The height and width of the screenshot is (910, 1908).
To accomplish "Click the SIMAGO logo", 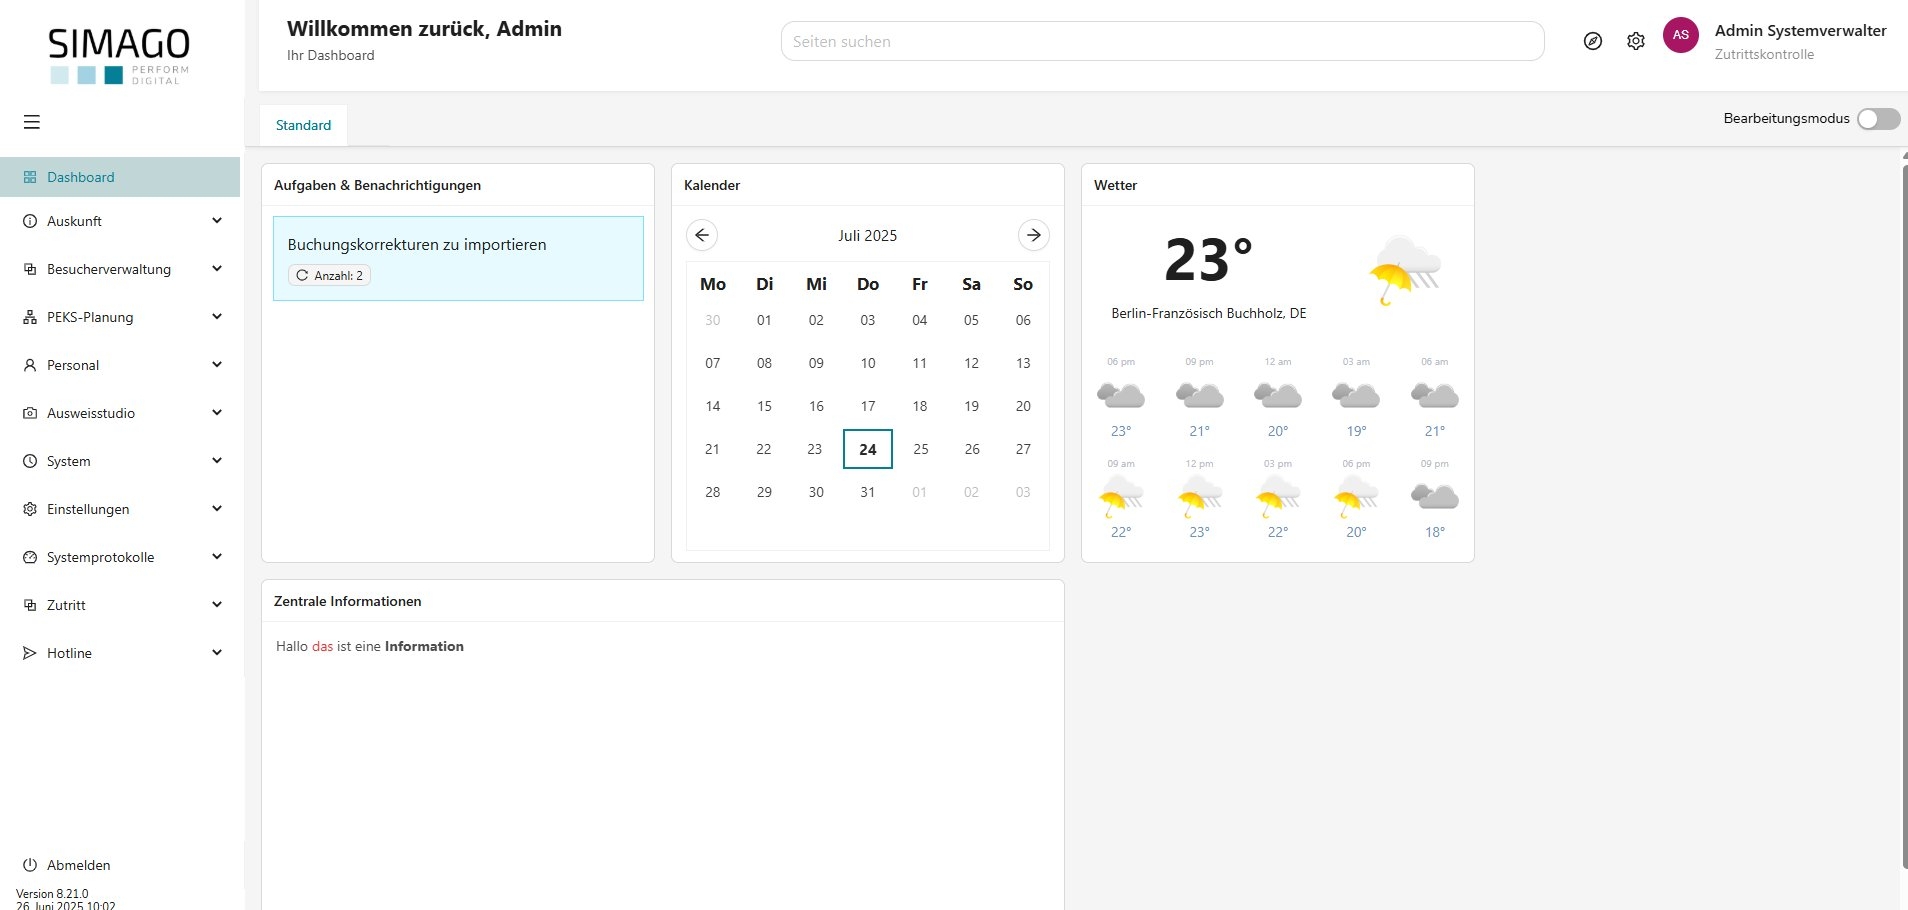I will [x=119, y=55].
